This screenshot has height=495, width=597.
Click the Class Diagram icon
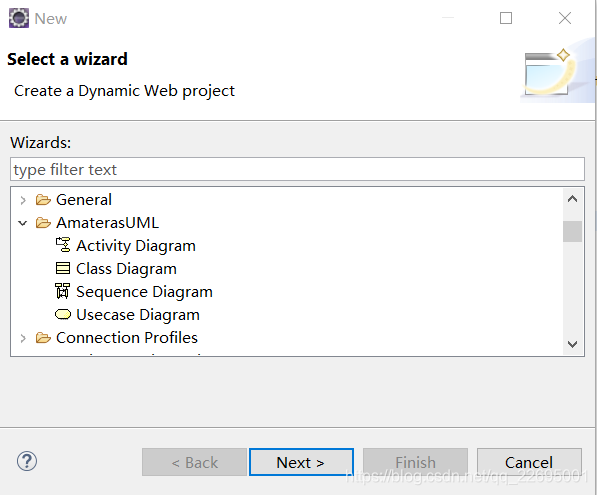(x=63, y=268)
